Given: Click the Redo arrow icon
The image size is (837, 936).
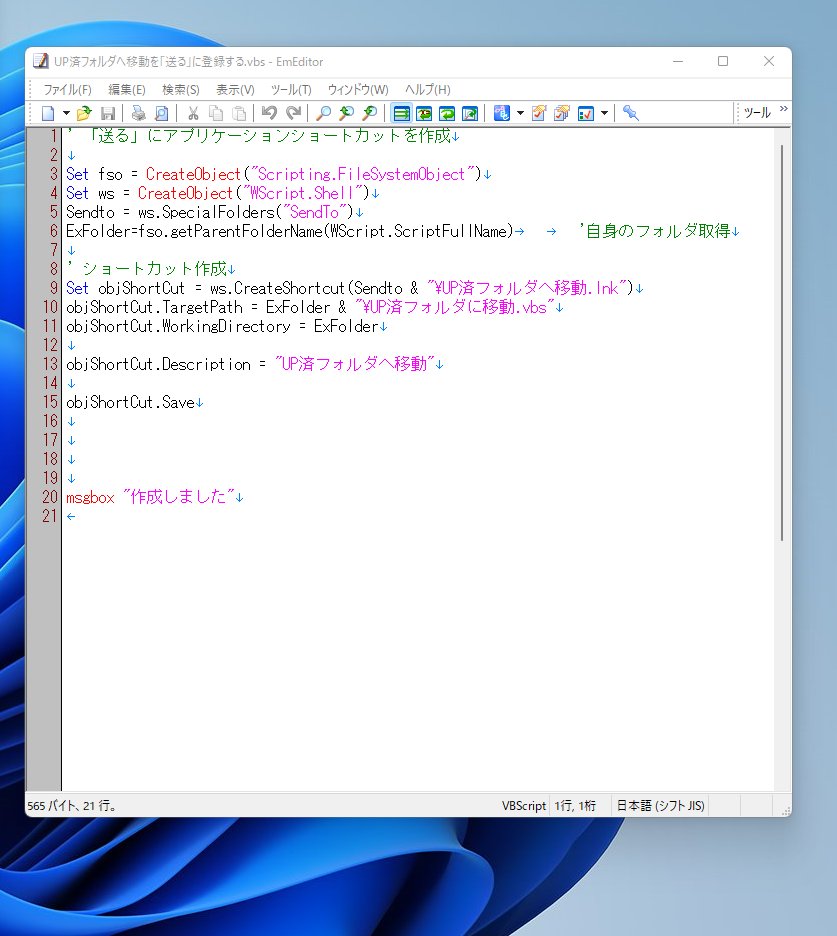Looking at the screenshot, I should (293, 113).
